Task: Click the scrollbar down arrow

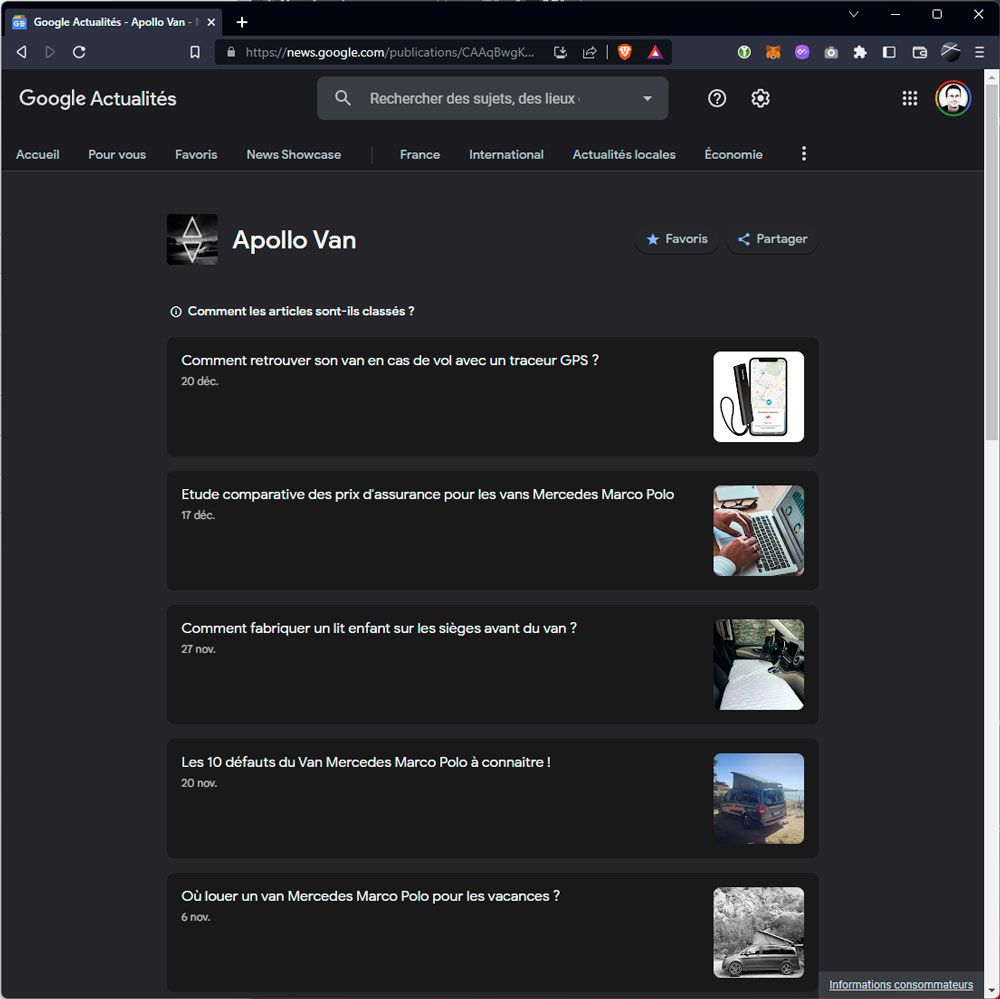Action: (992, 991)
